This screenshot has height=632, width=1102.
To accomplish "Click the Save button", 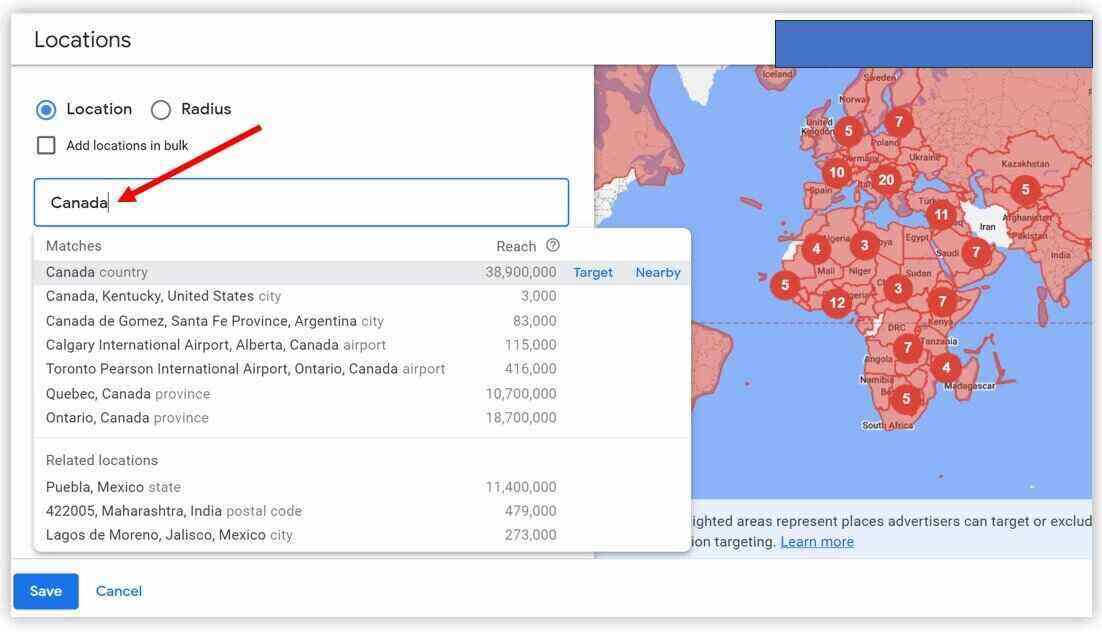I will pos(46,591).
